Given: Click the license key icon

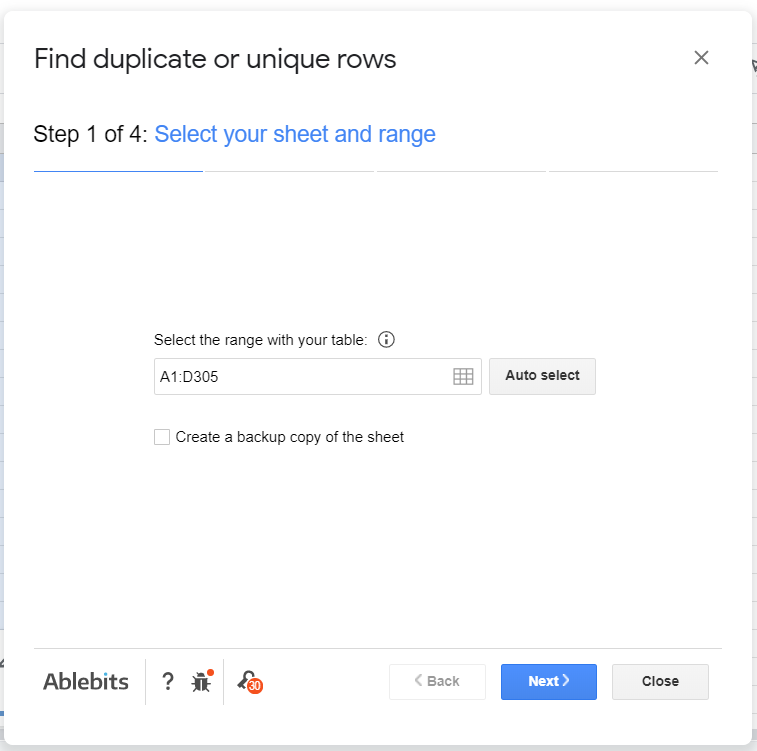Looking at the screenshot, I should tap(245, 680).
